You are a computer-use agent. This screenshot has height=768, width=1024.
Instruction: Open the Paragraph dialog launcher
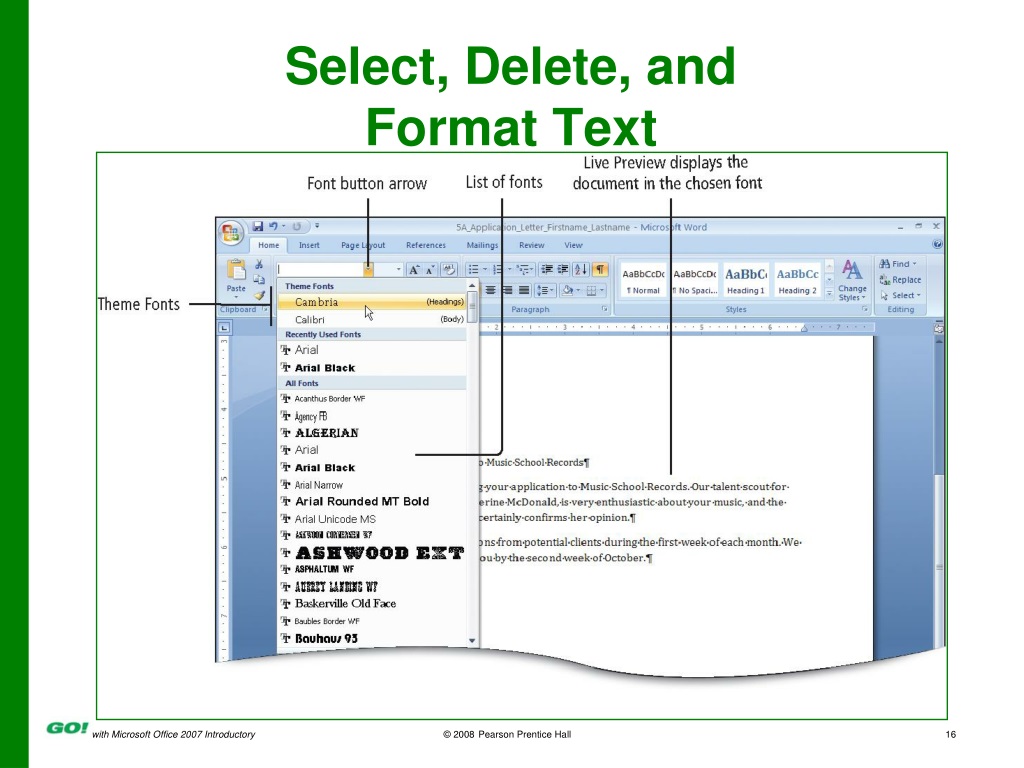[605, 309]
